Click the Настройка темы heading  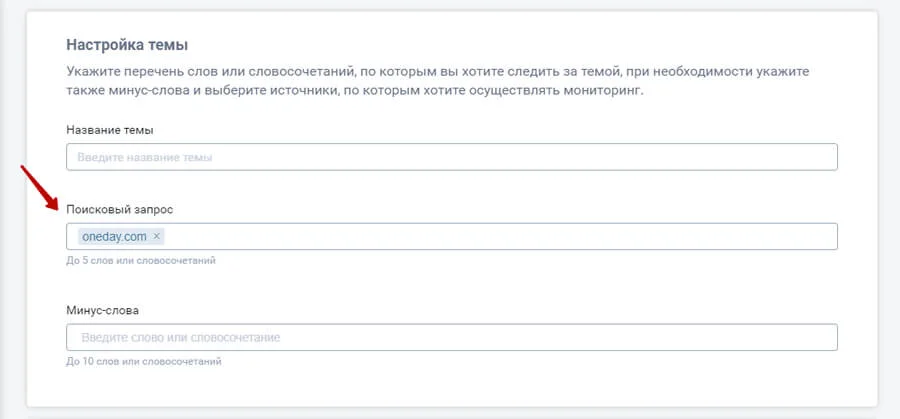point(127,45)
